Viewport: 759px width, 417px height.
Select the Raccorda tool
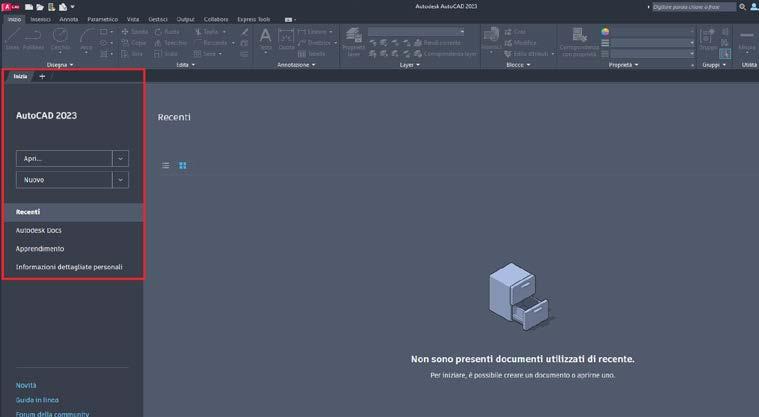point(211,43)
